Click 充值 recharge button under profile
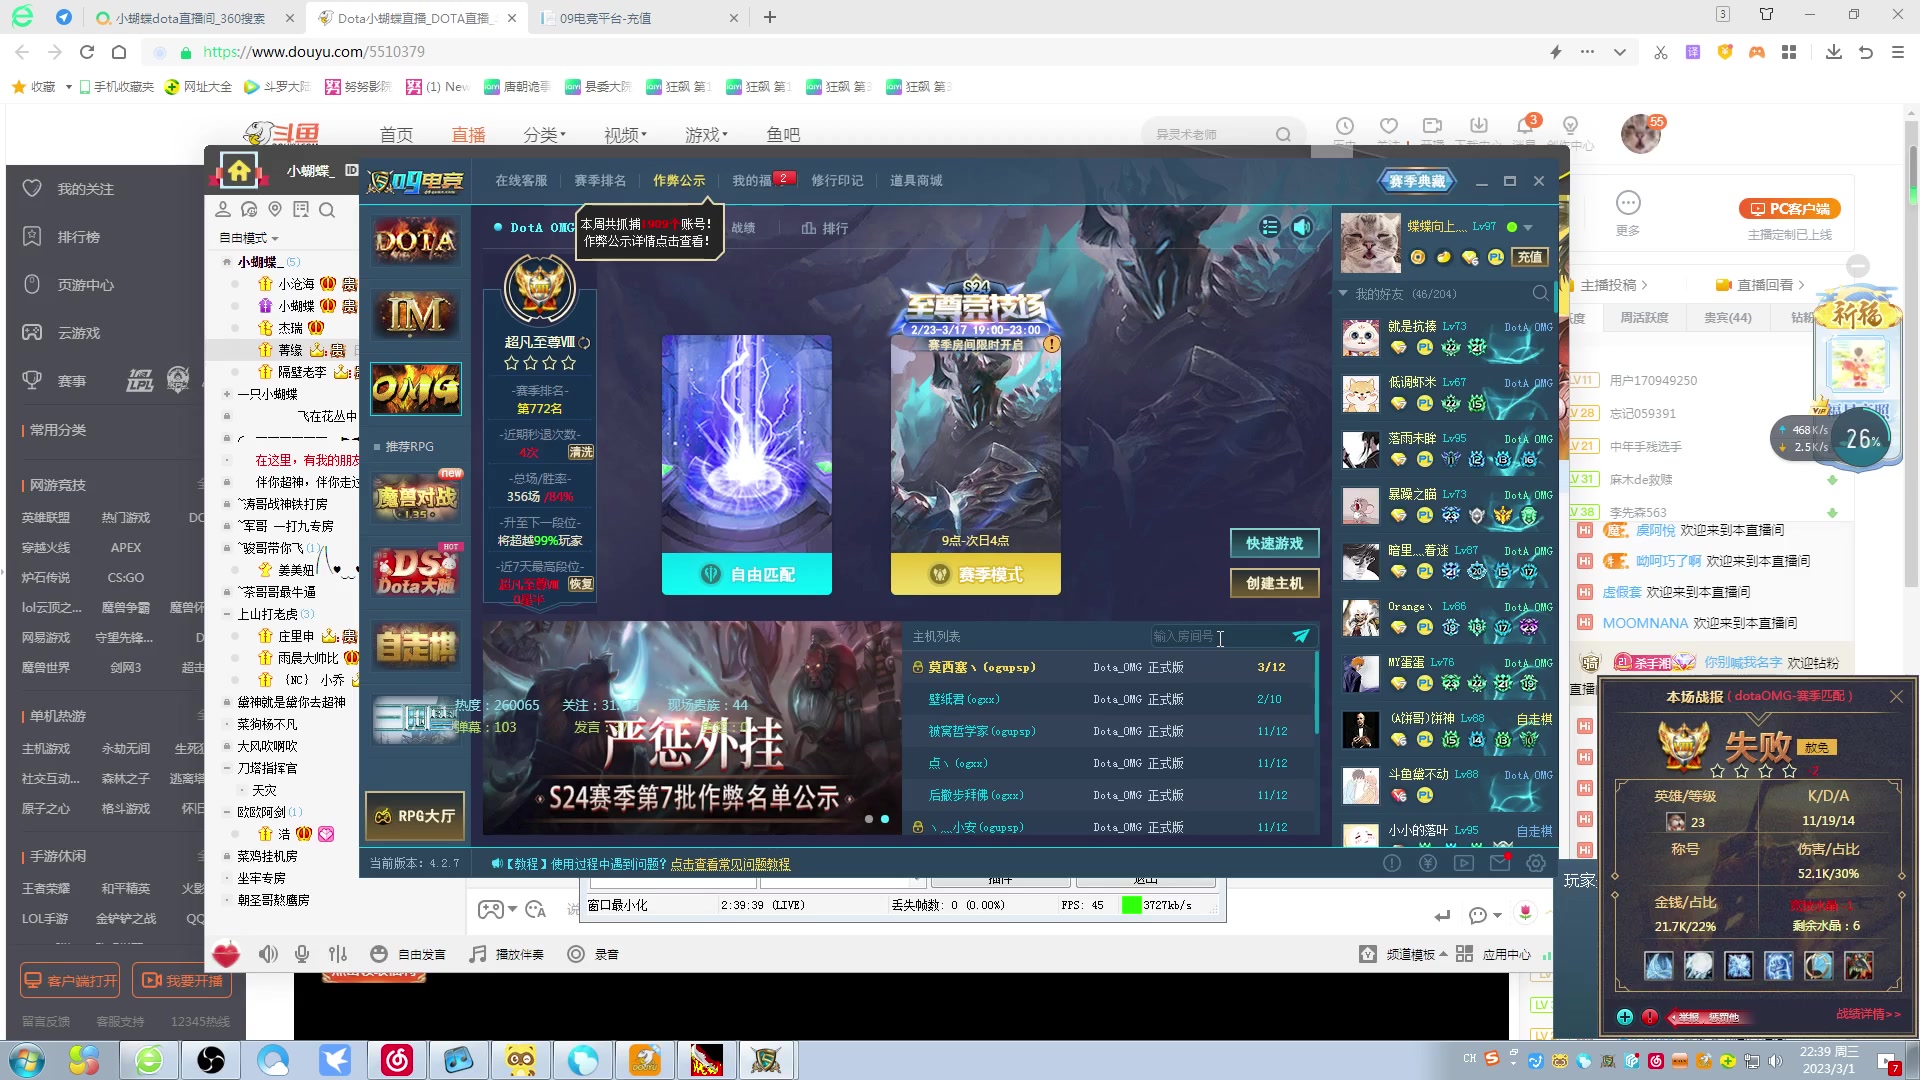The image size is (1920, 1080). tap(1530, 257)
